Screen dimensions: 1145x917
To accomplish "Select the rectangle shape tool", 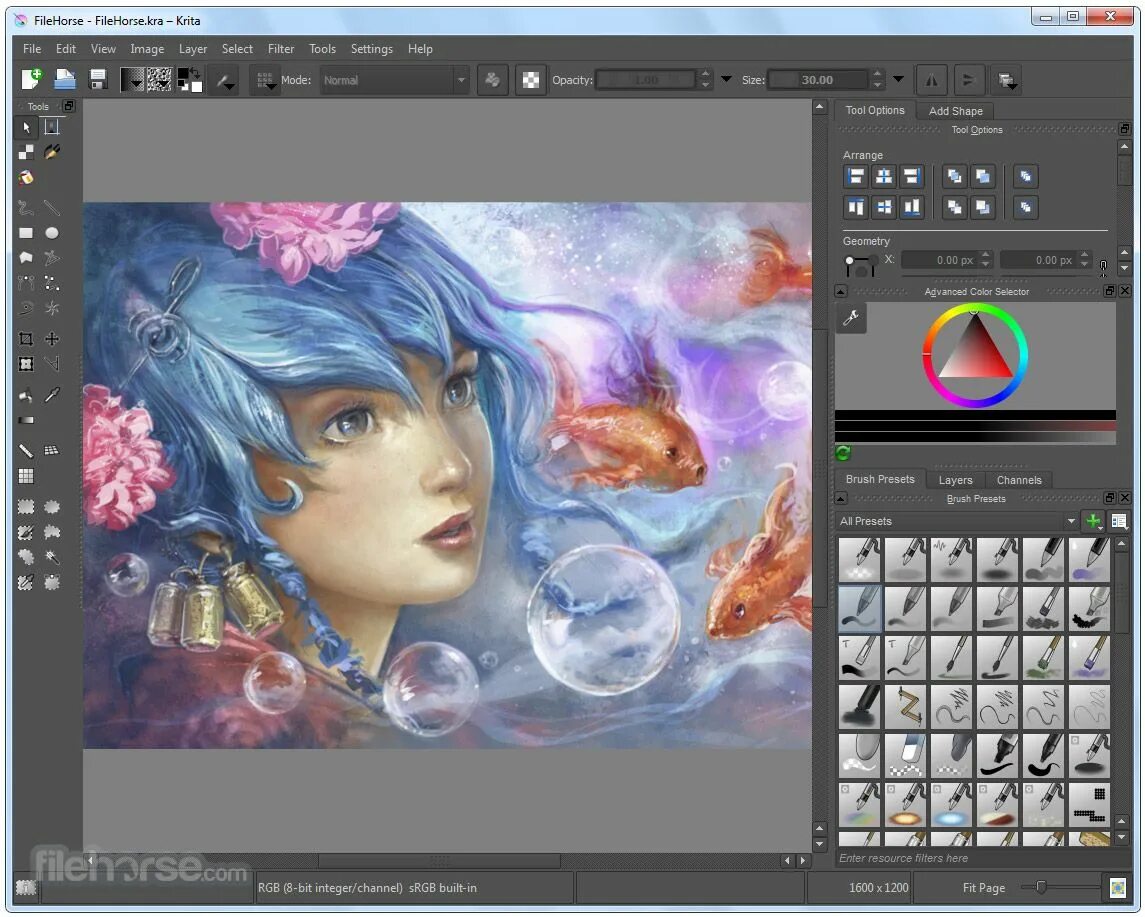I will pyautogui.click(x=27, y=233).
